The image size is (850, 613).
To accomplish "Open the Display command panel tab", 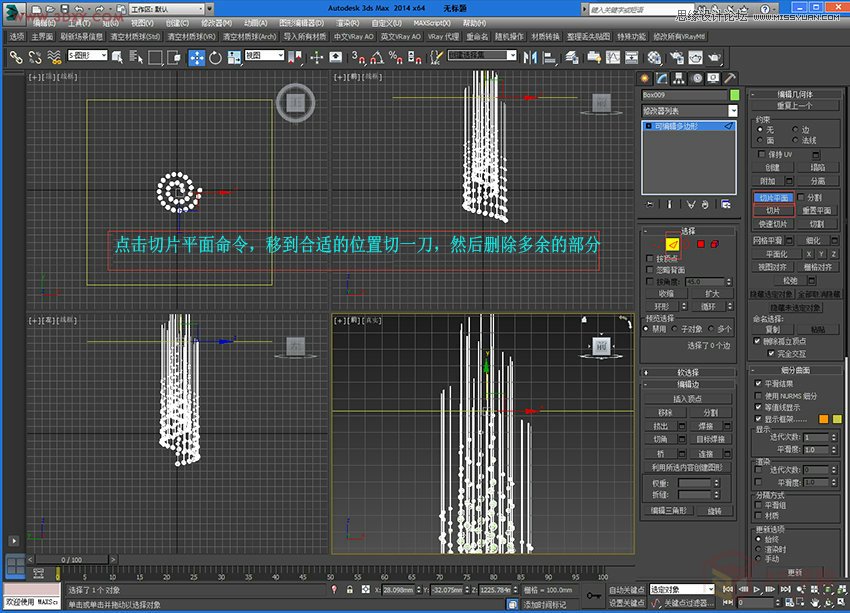I will coord(713,79).
